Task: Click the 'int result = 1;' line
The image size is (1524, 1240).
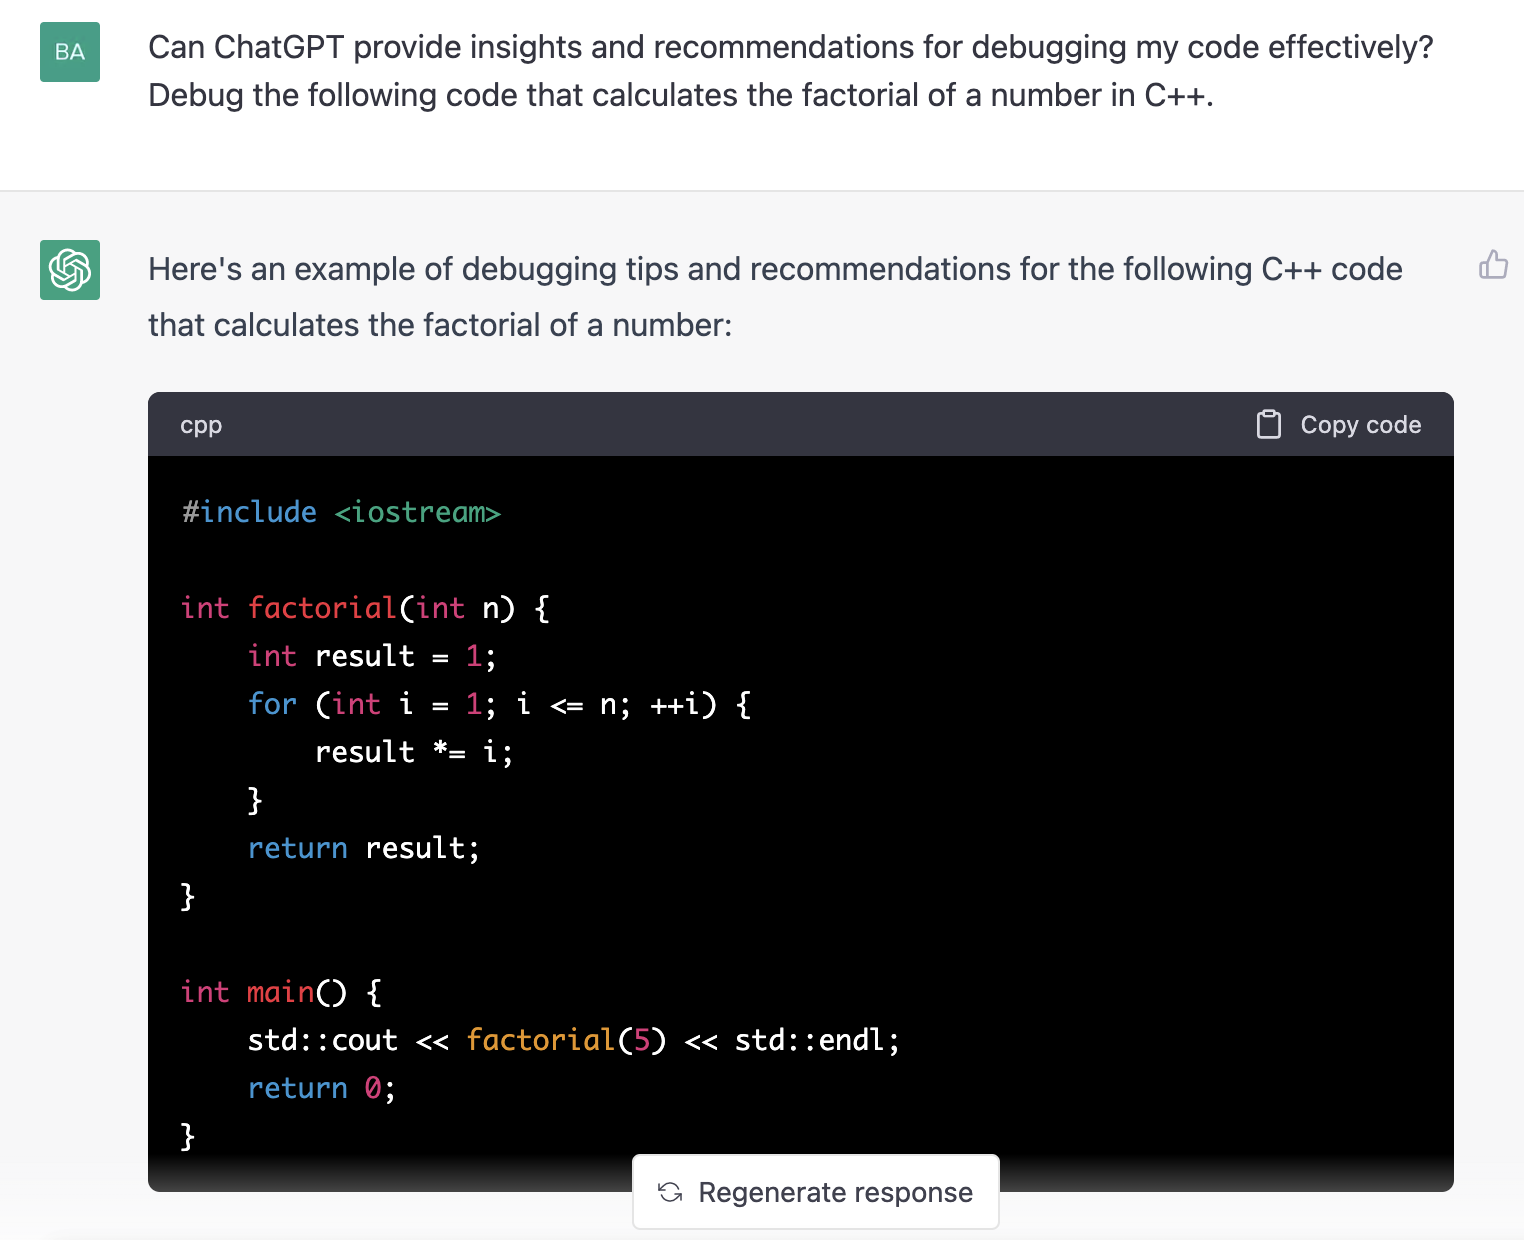Action: pos(372,656)
